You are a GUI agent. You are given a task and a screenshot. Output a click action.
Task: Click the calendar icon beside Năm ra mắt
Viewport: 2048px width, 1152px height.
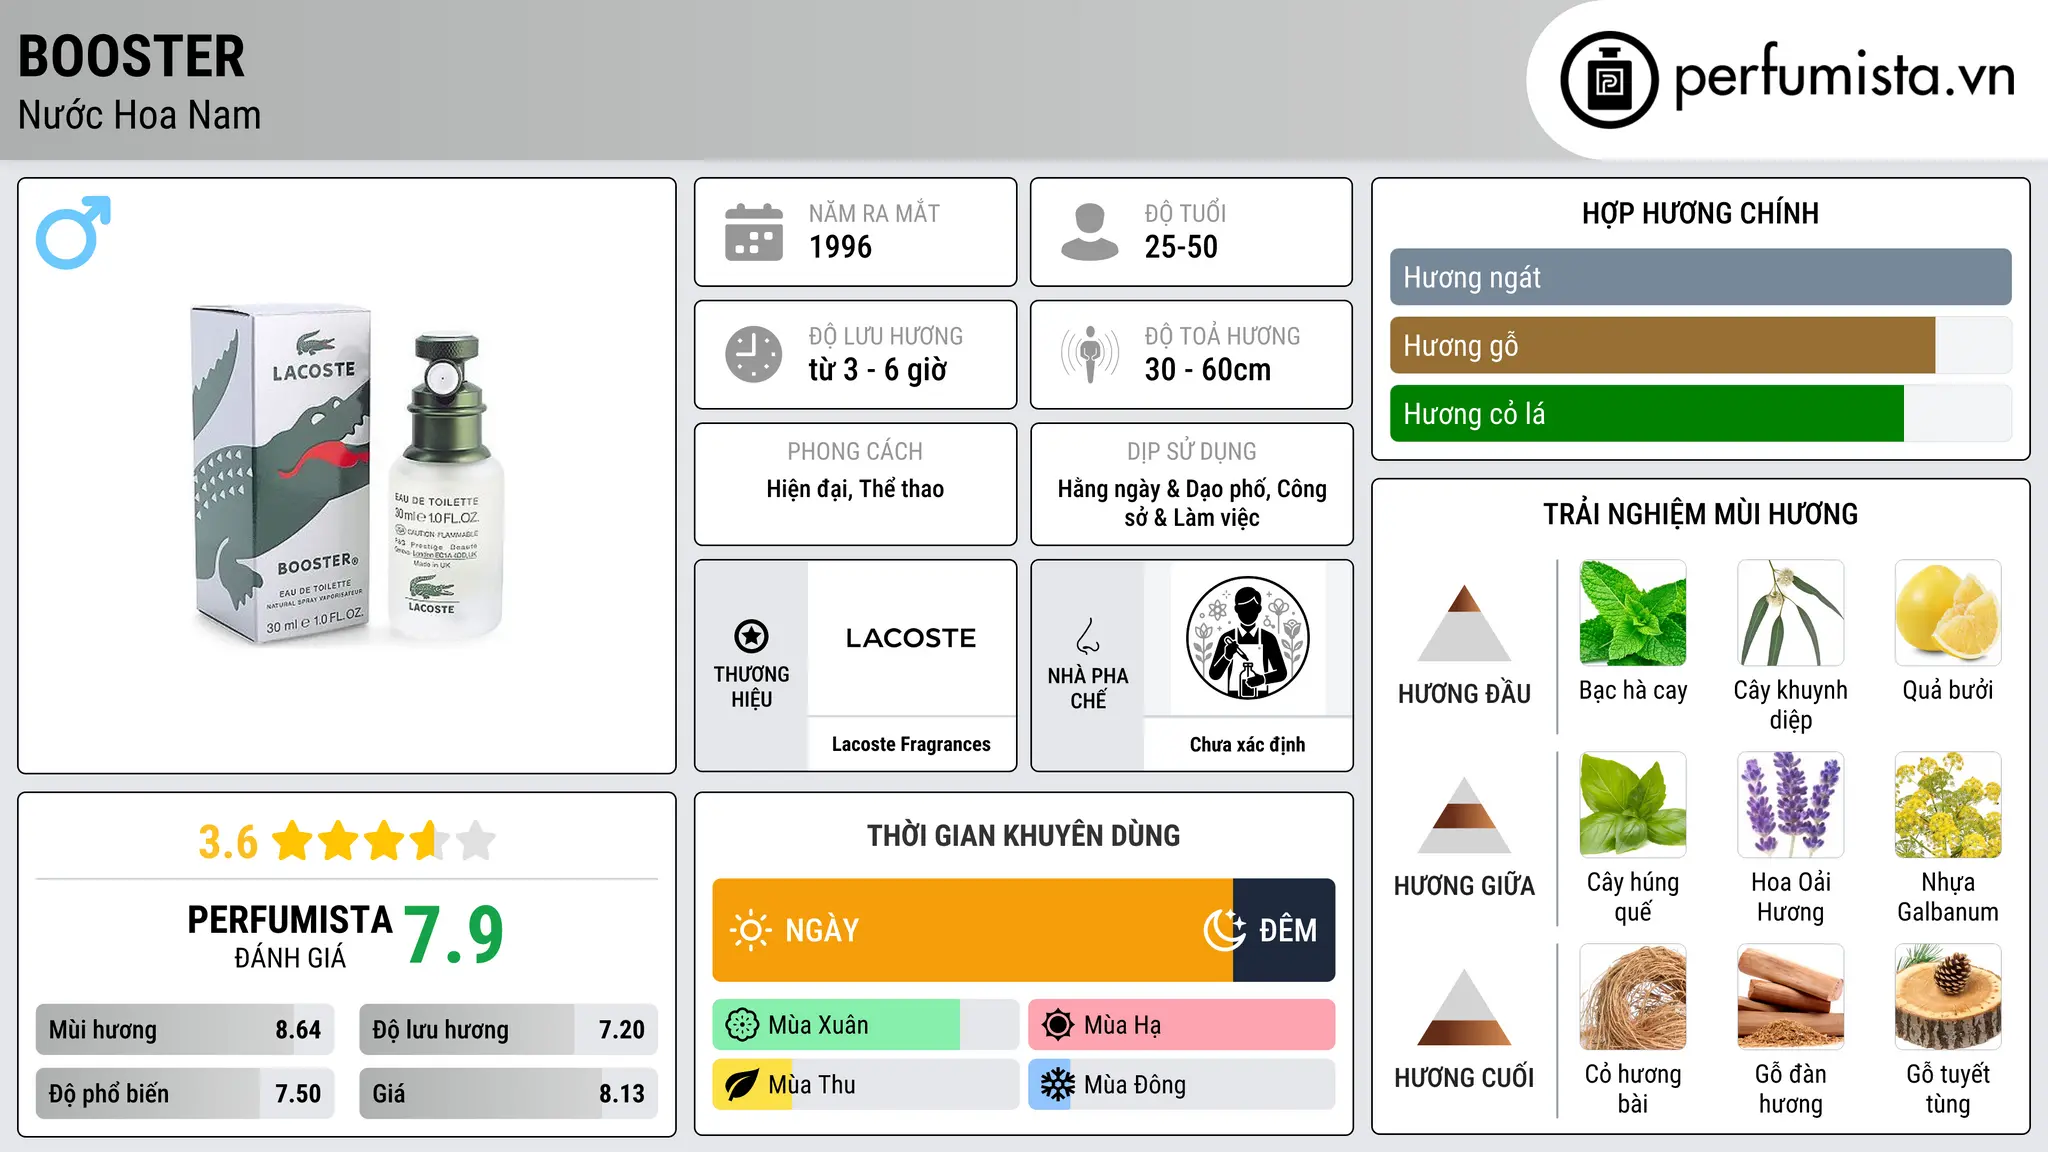click(x=754, y=232)
